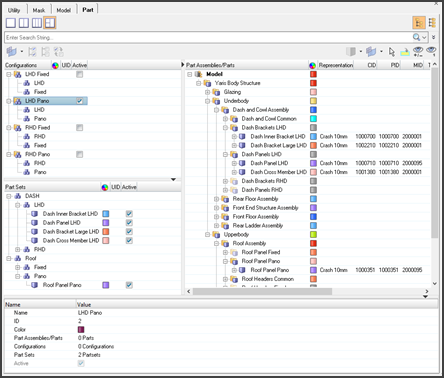This screenshot has width=444, height=378.
Task: Expand the Dash and Cowl Common node
Action: click(225, 119)
